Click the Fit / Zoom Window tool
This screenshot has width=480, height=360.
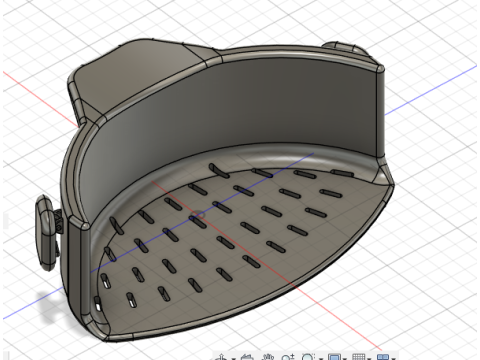click(308, 357)
